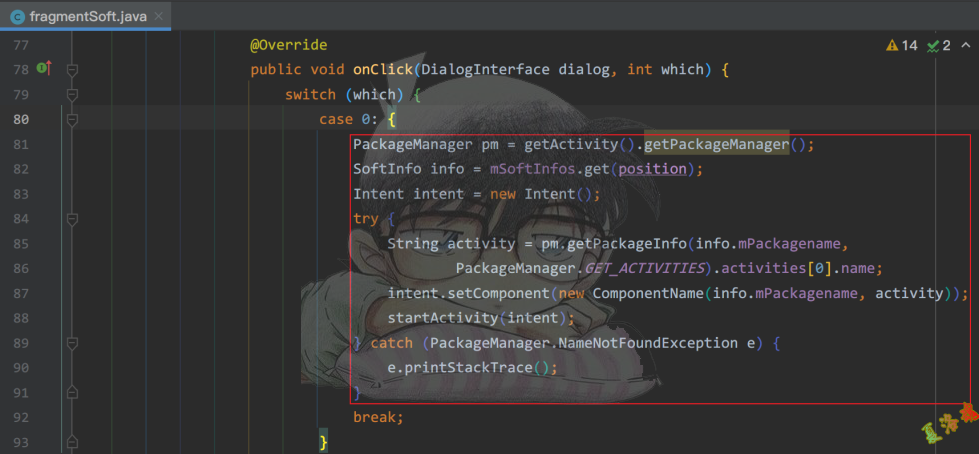Click the Java class icon on fragmentSoft.java tab
Viewport: 979px width, 454px height.
click(x=17, y=16)
